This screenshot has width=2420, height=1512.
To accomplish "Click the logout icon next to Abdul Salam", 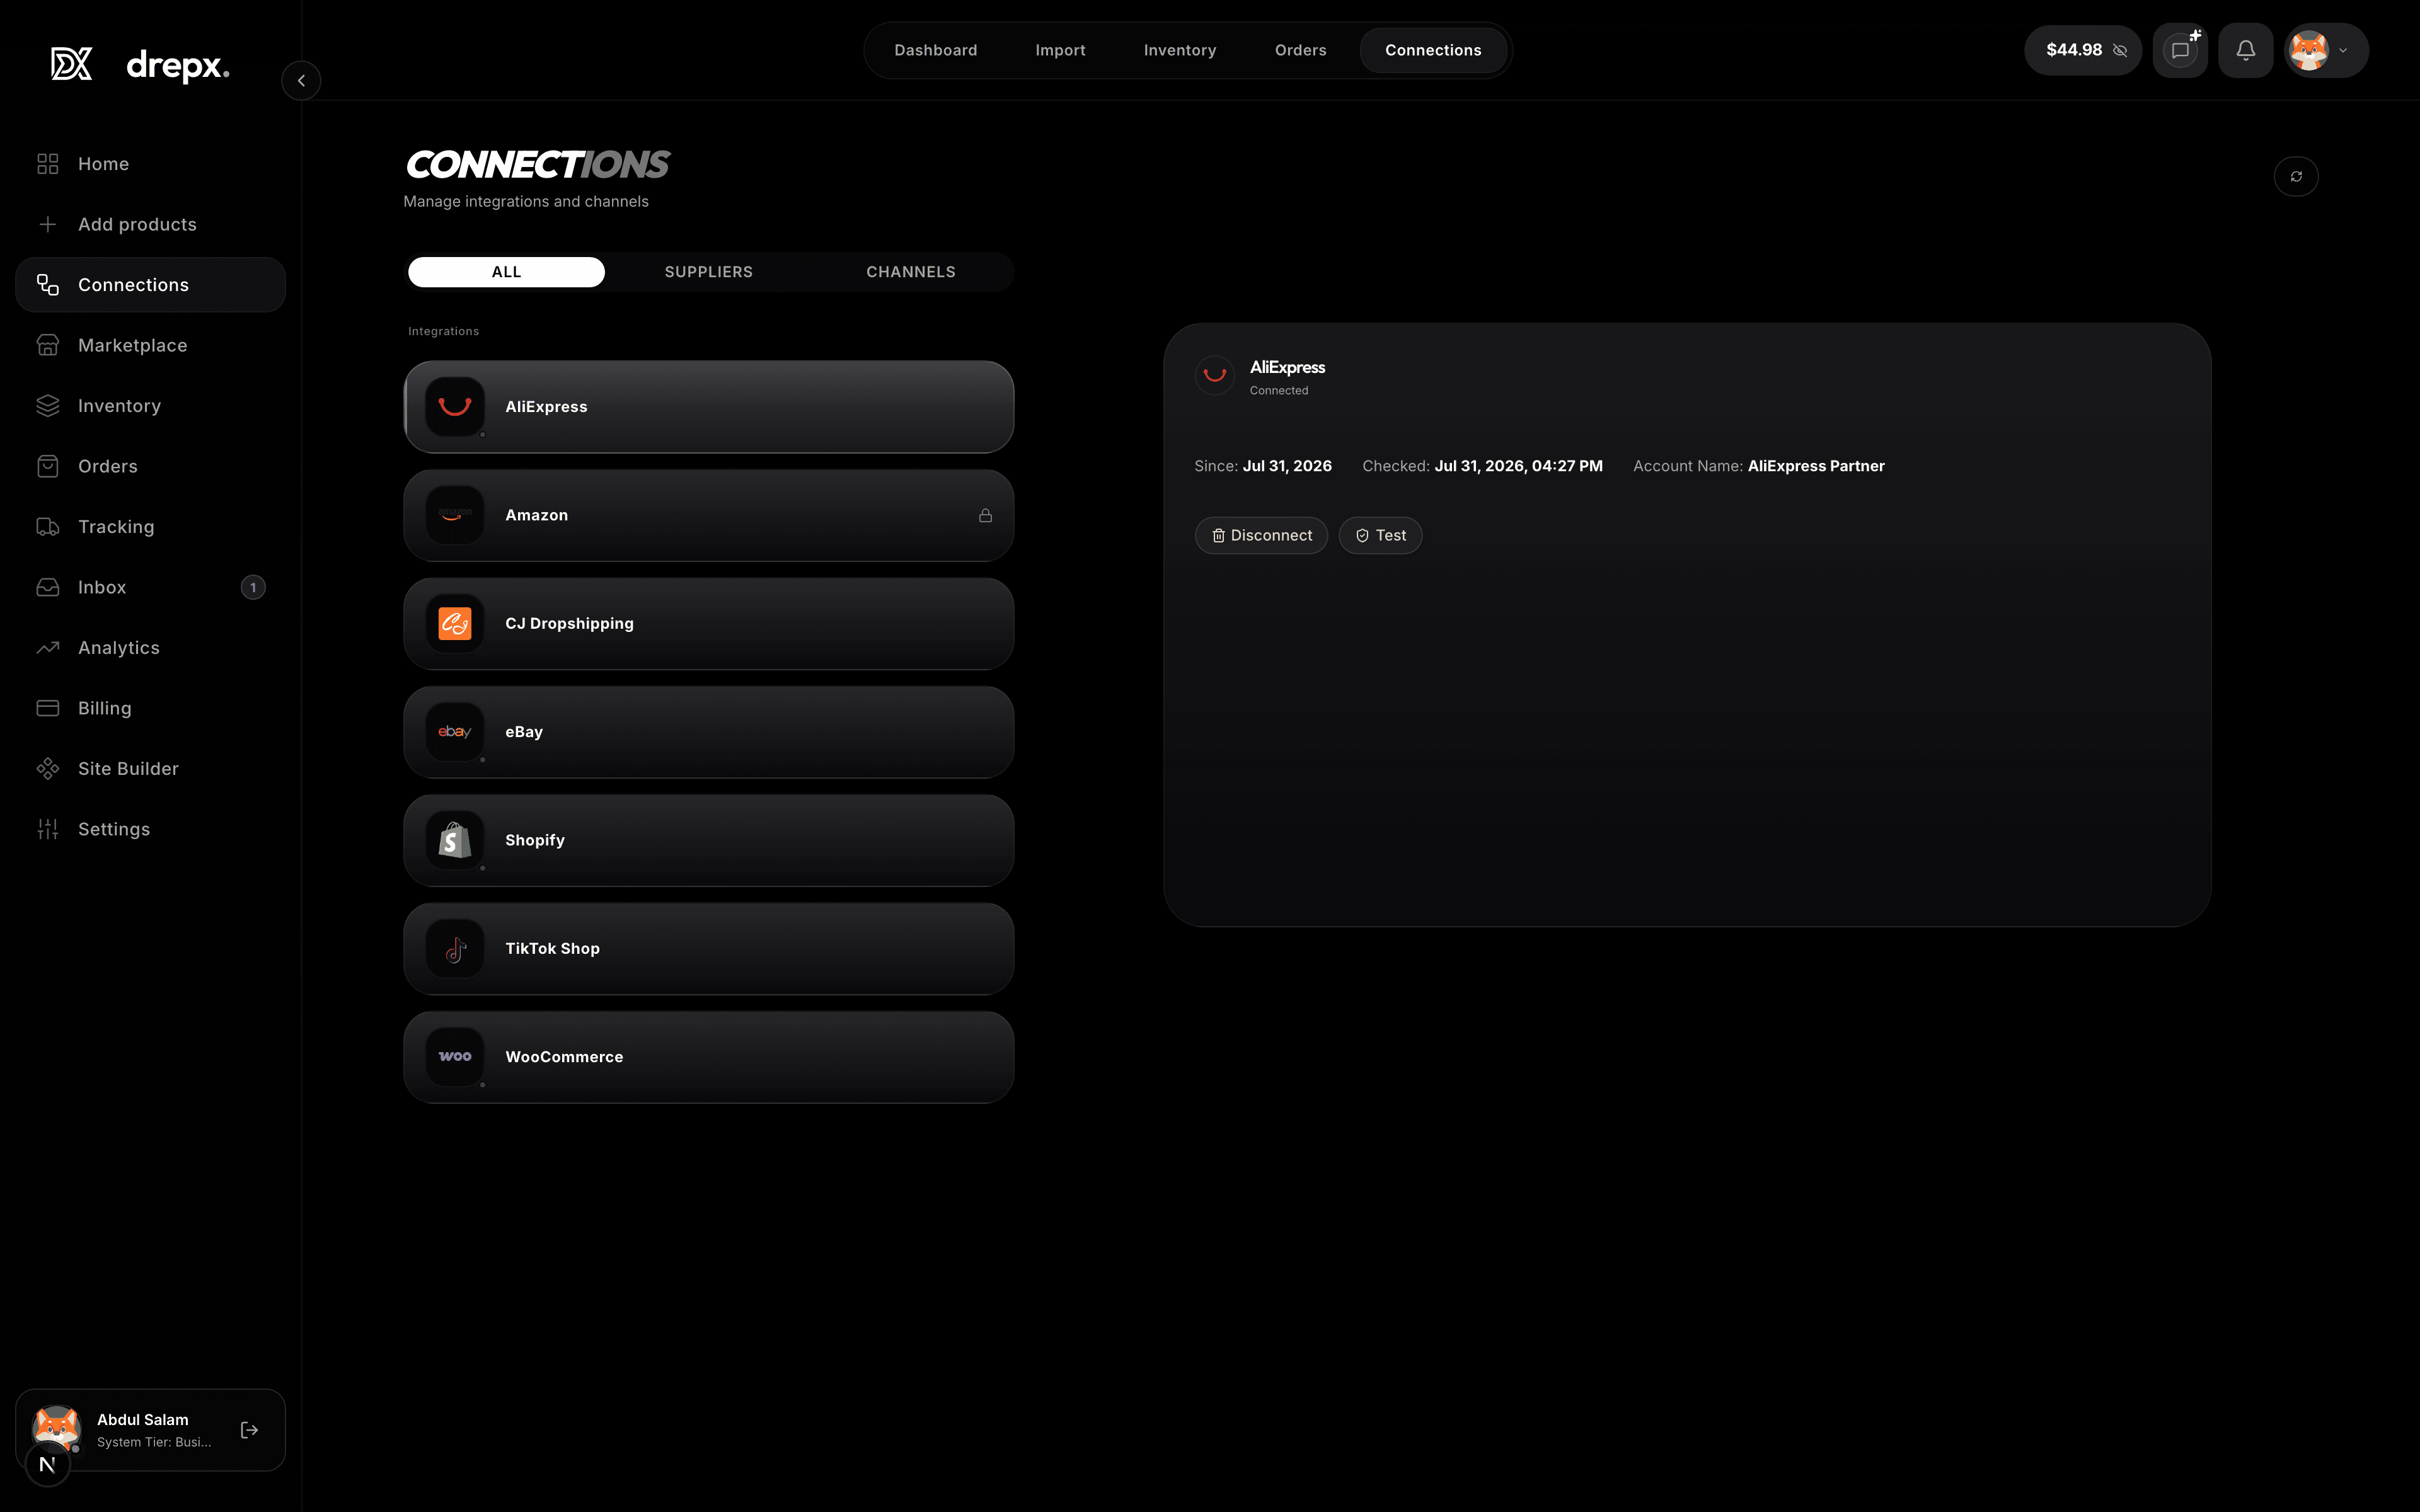I will click(250, 1430).
